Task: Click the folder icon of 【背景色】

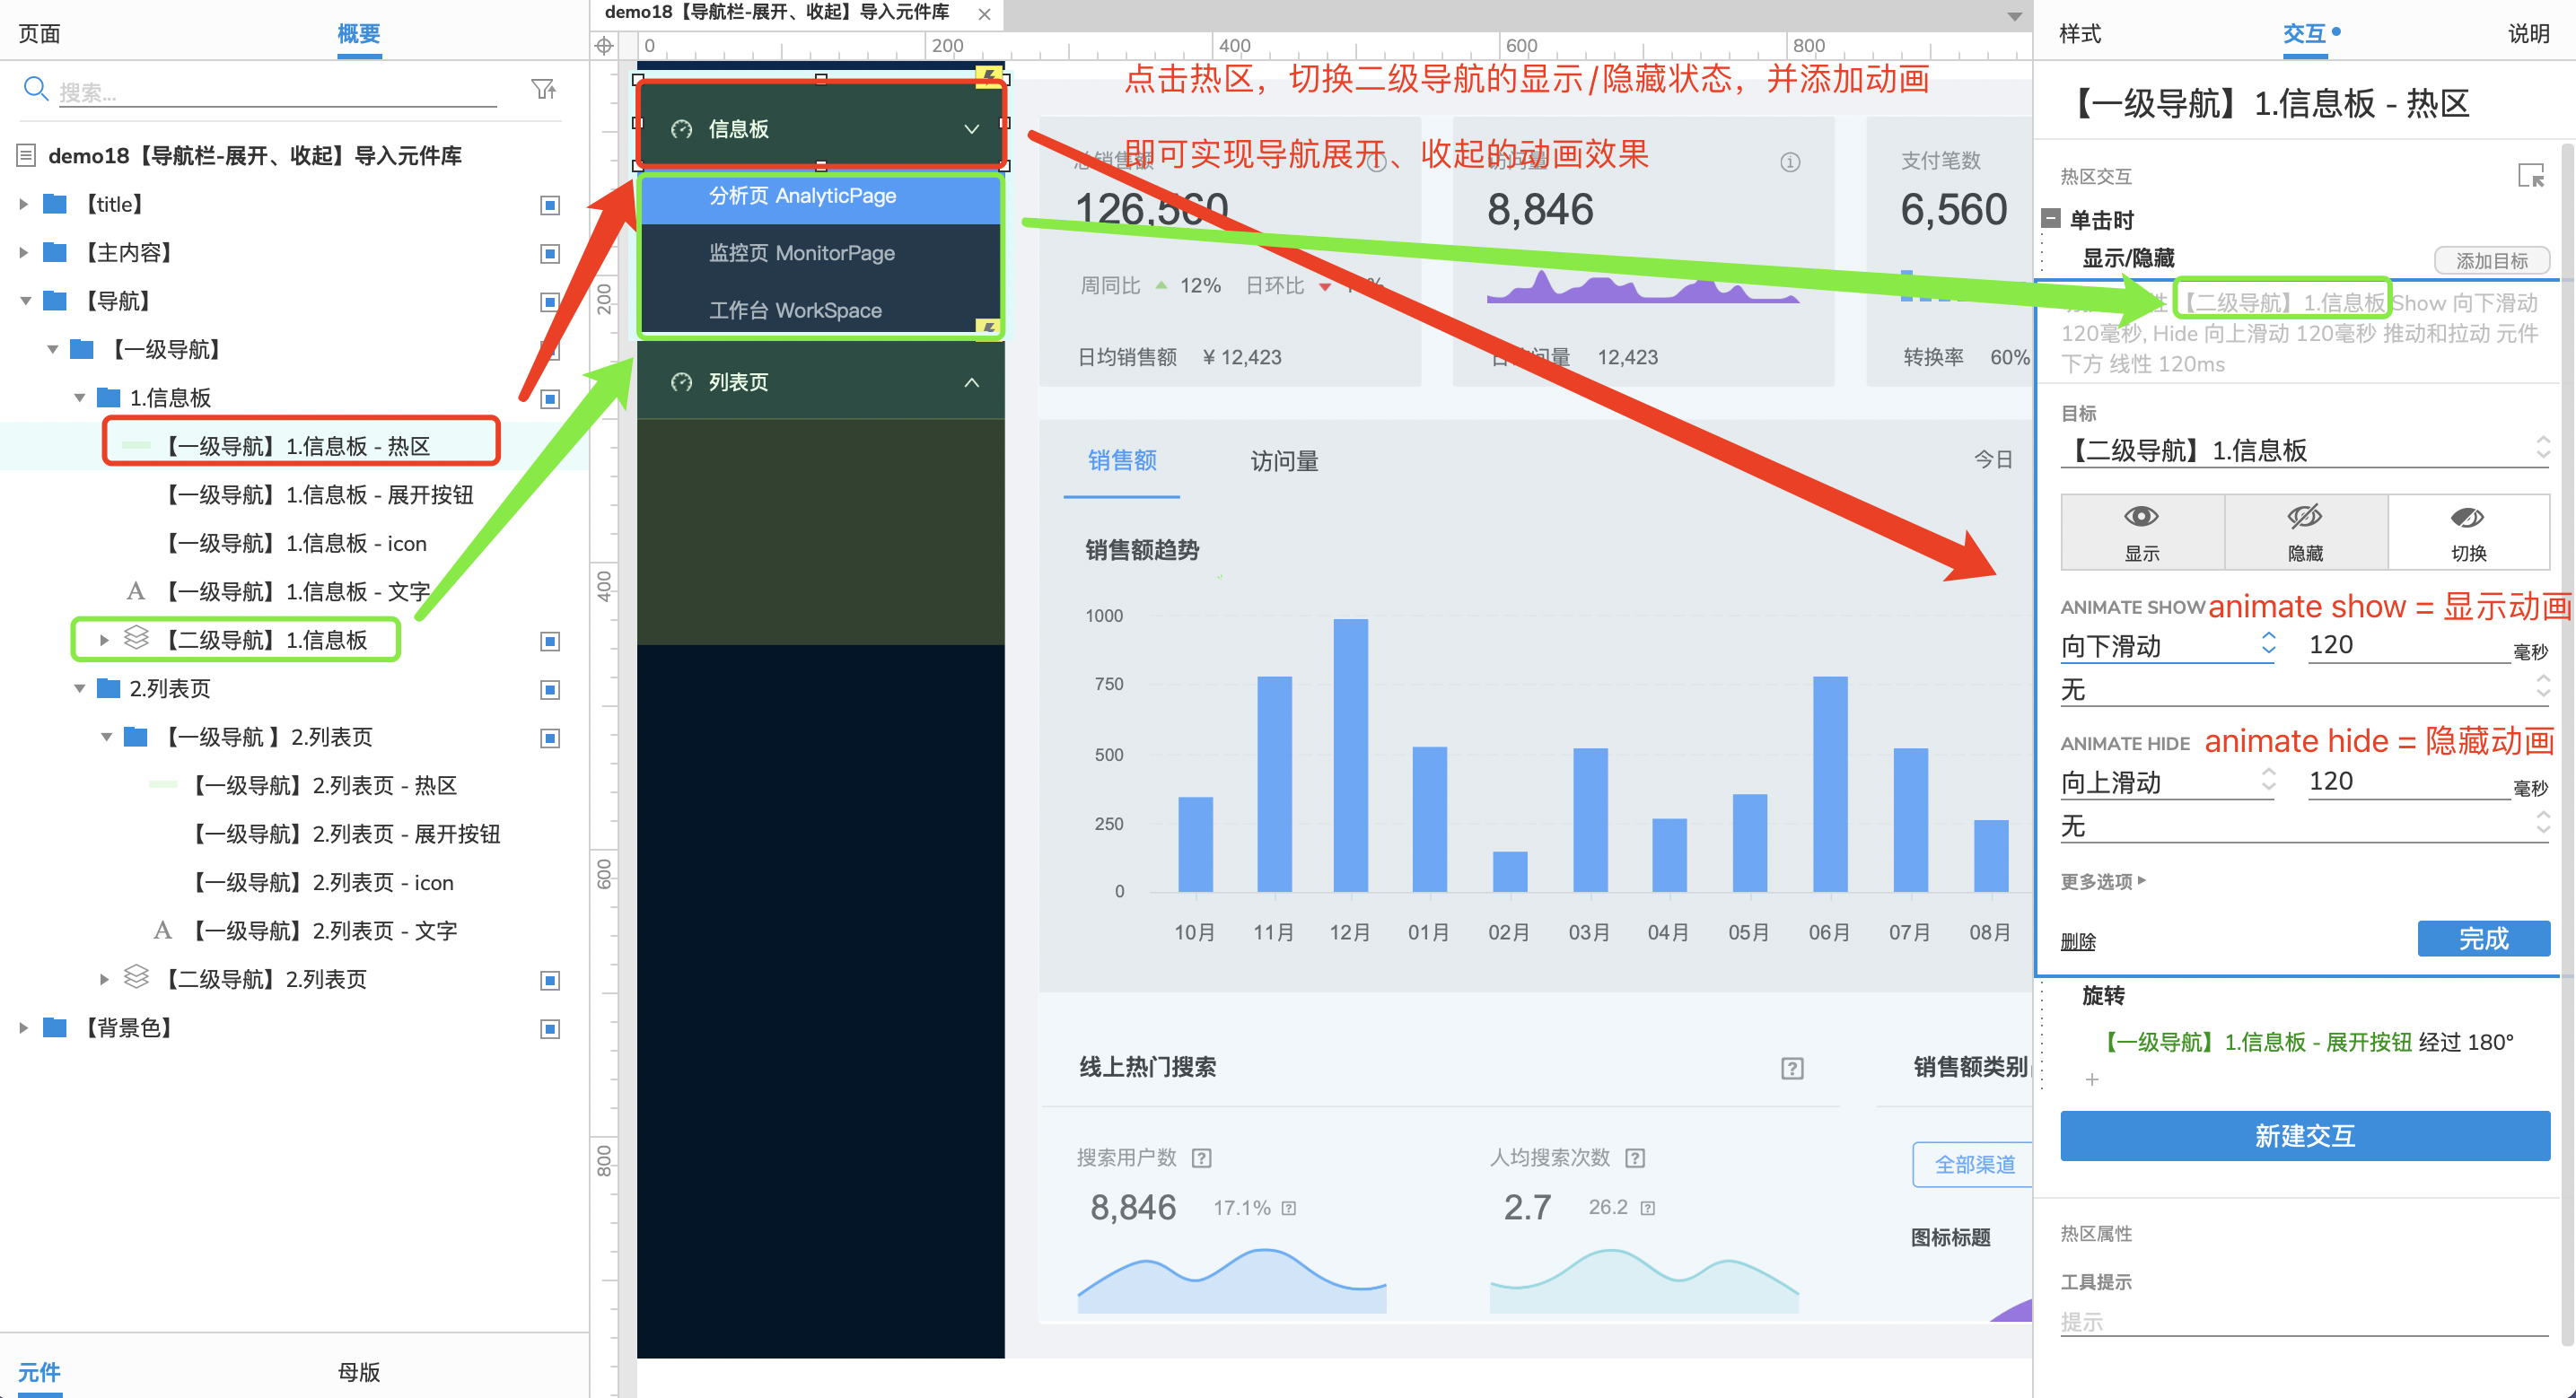Action: pos(55,1027)
